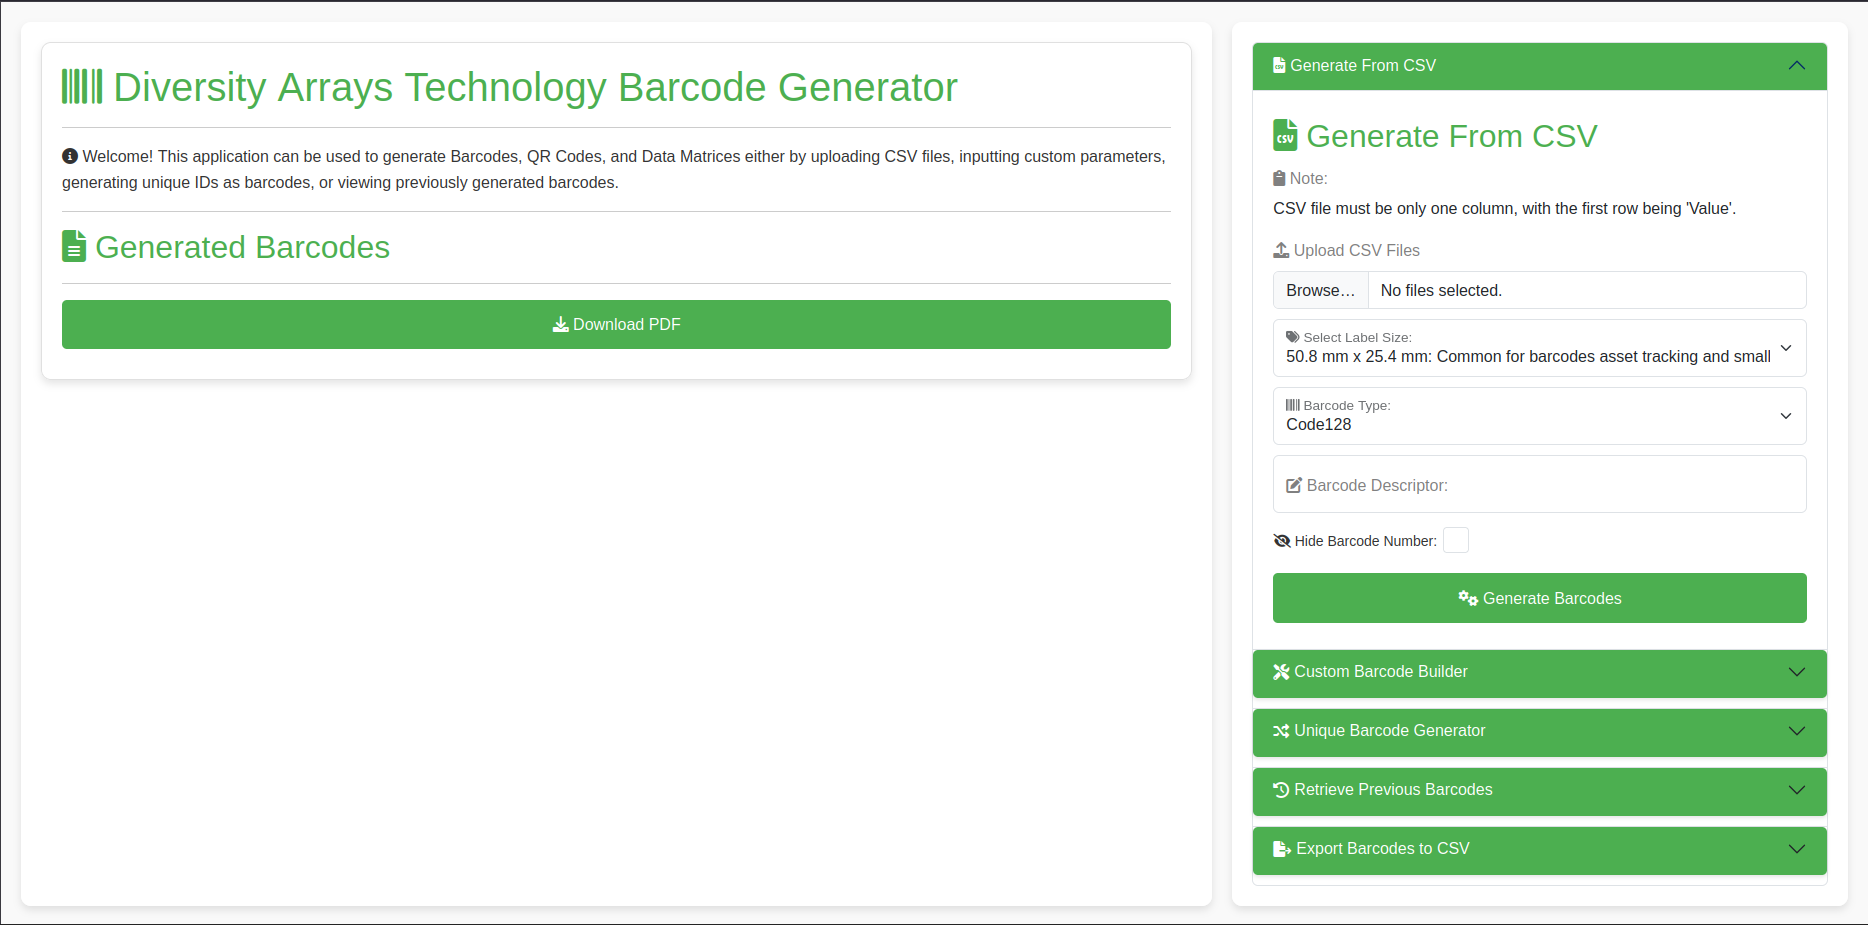Click the barcode icon beside the app title
The width and height of the screenshot is (1868, 925).
pos(82,87)
